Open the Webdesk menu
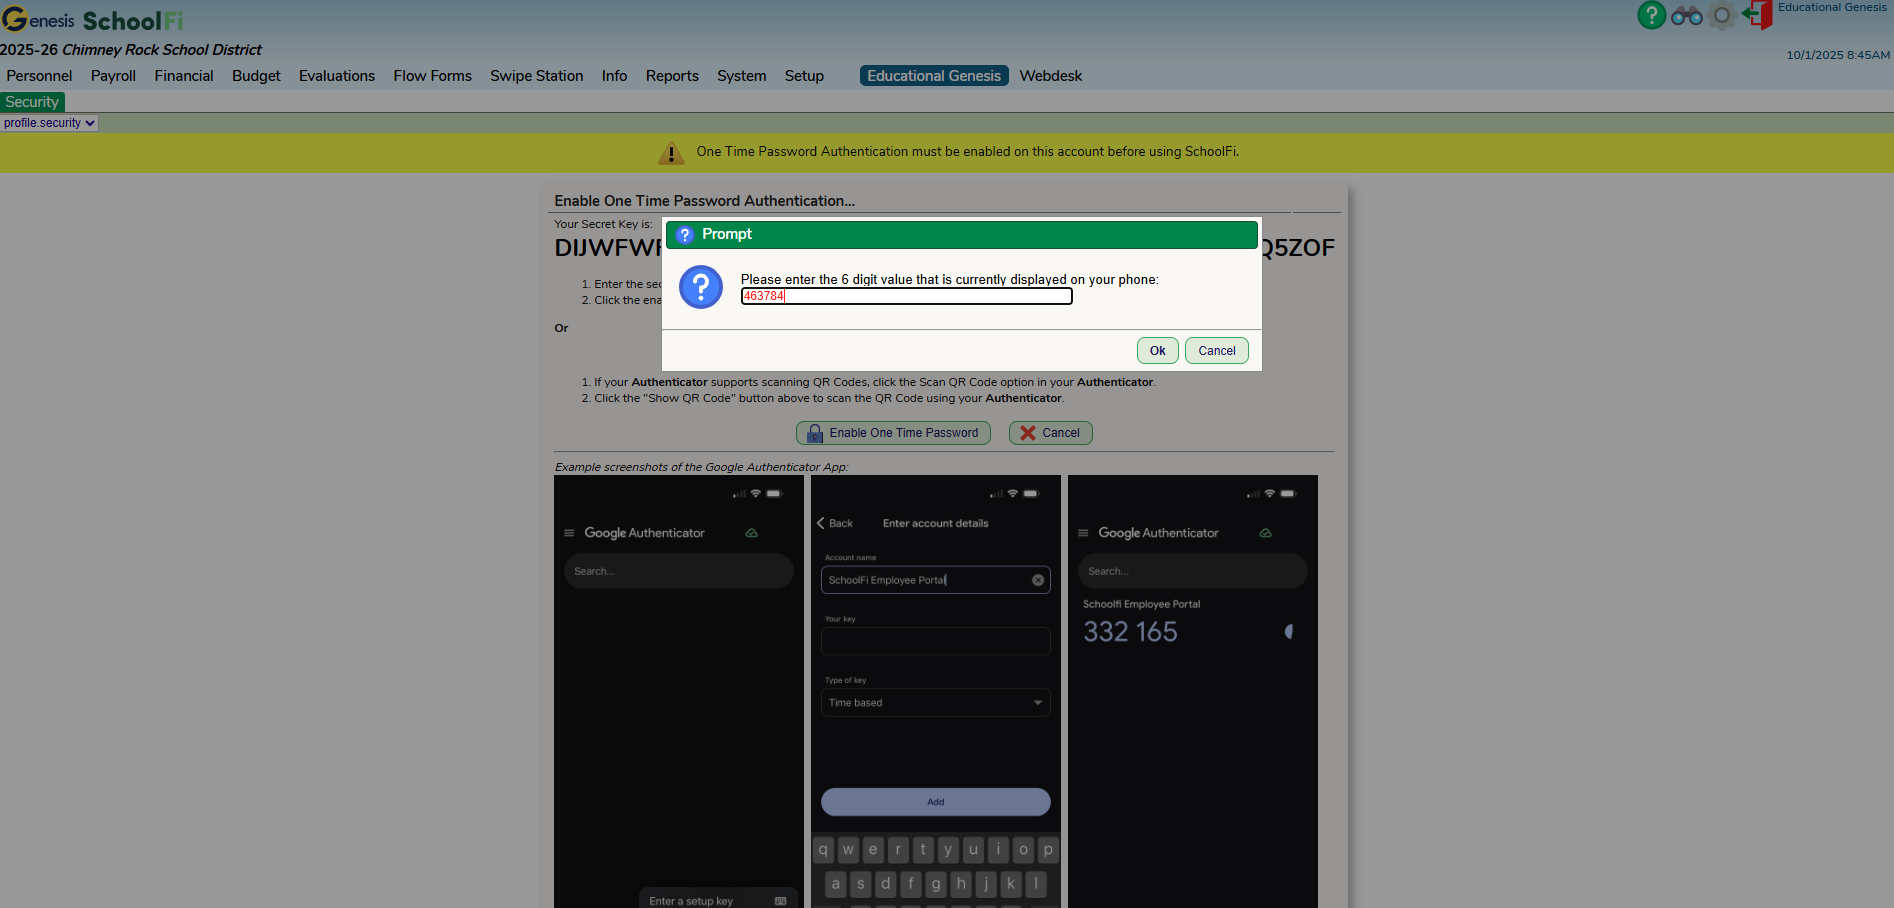Image resolution: width=1894 pixels, height=908 pixels. click(x=1050, y=76)
